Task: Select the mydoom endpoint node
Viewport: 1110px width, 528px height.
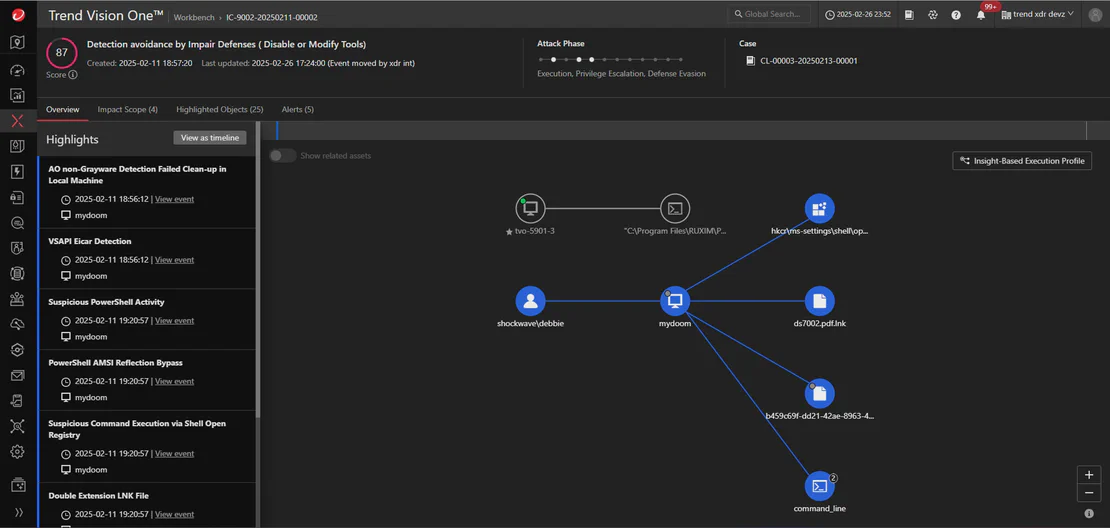Action: [x=675, y=302]
